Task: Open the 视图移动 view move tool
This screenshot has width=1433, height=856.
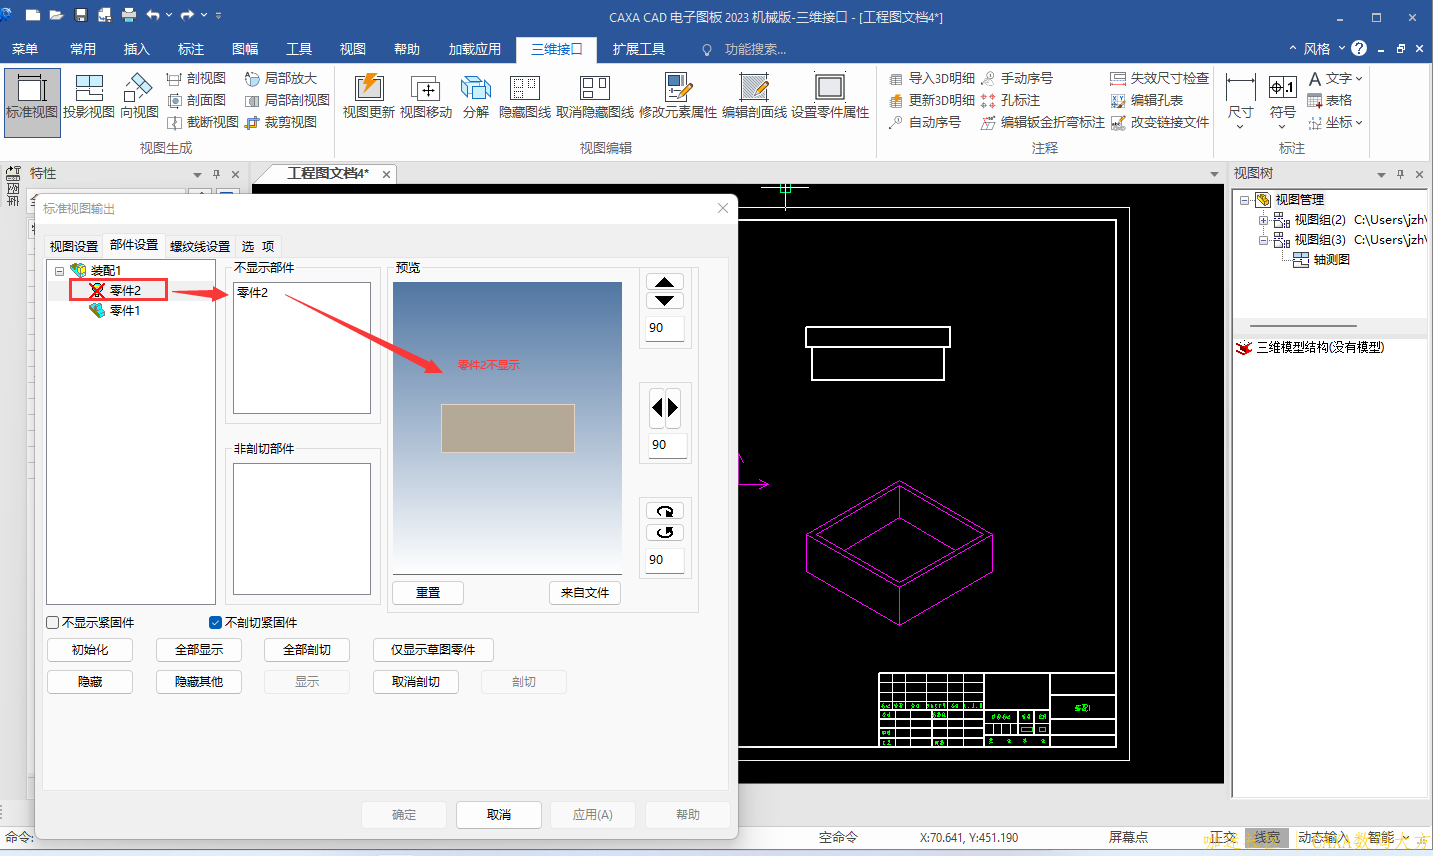Action: (x=426, y=95)
